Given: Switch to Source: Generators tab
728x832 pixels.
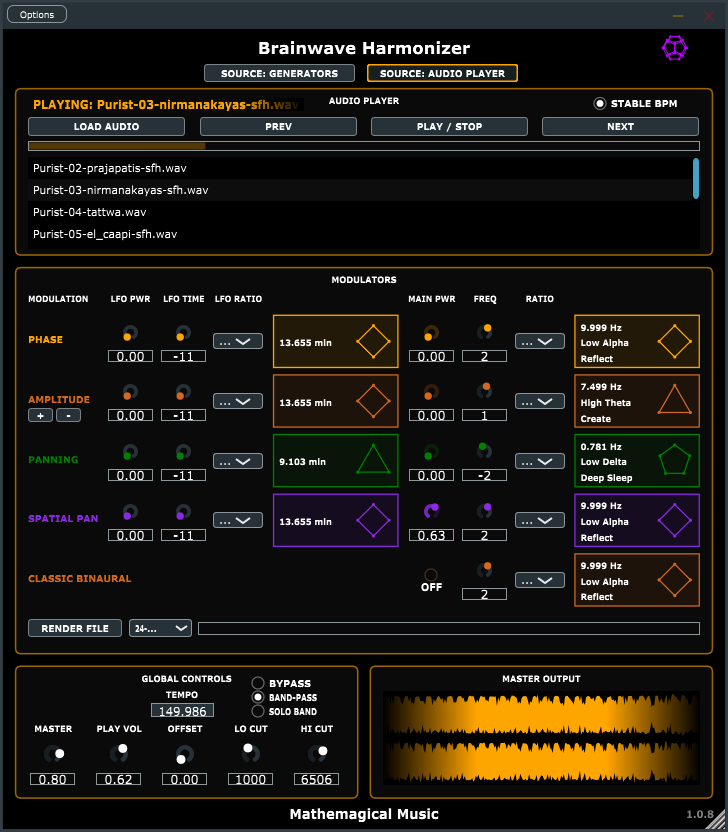Looking at the screenshot, I should [x=279, y=73].
